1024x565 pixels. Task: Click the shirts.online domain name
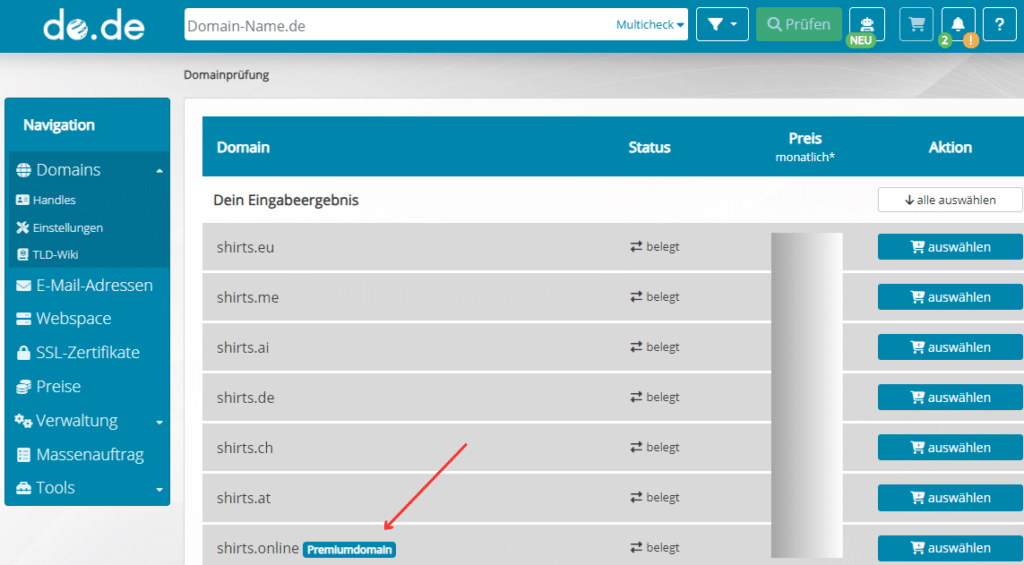[258, 548]
